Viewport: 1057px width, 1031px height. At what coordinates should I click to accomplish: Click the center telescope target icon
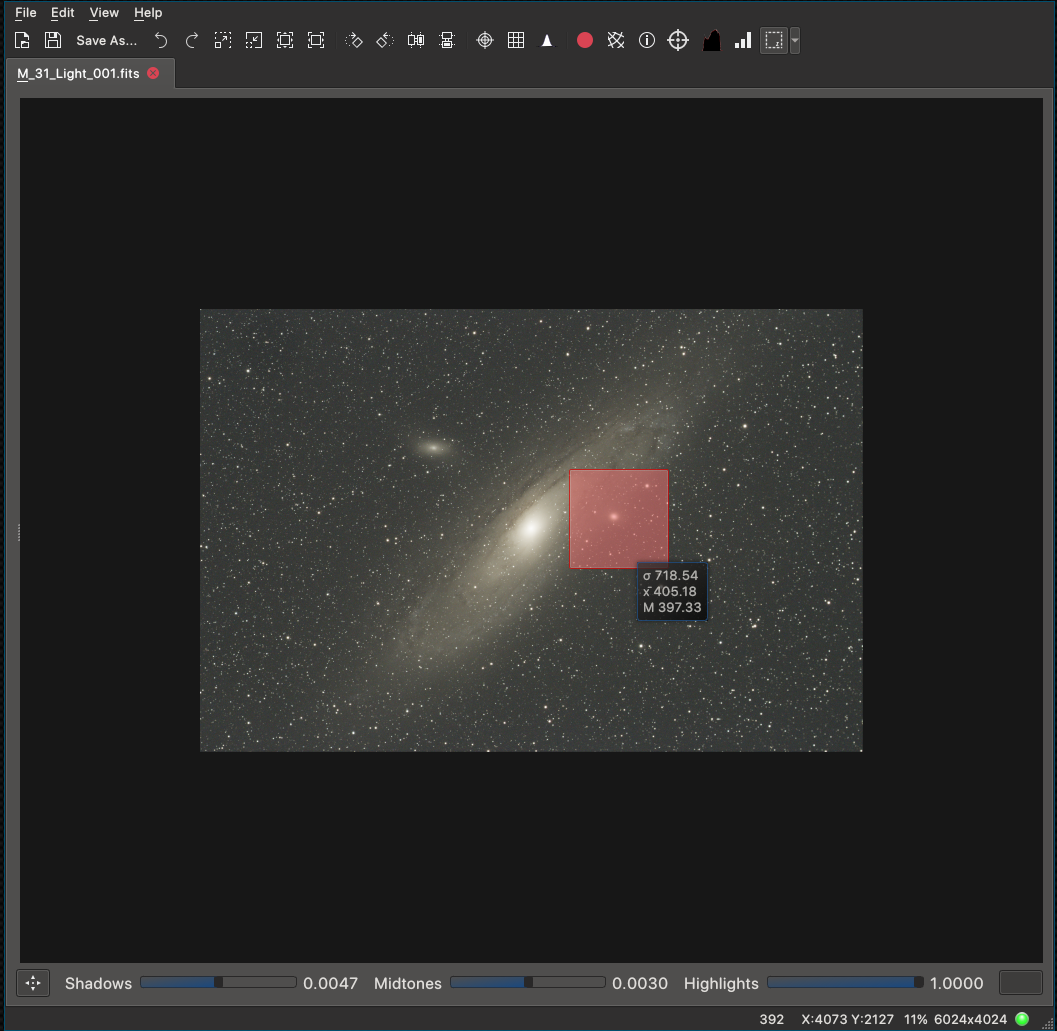tap(678, 40)
